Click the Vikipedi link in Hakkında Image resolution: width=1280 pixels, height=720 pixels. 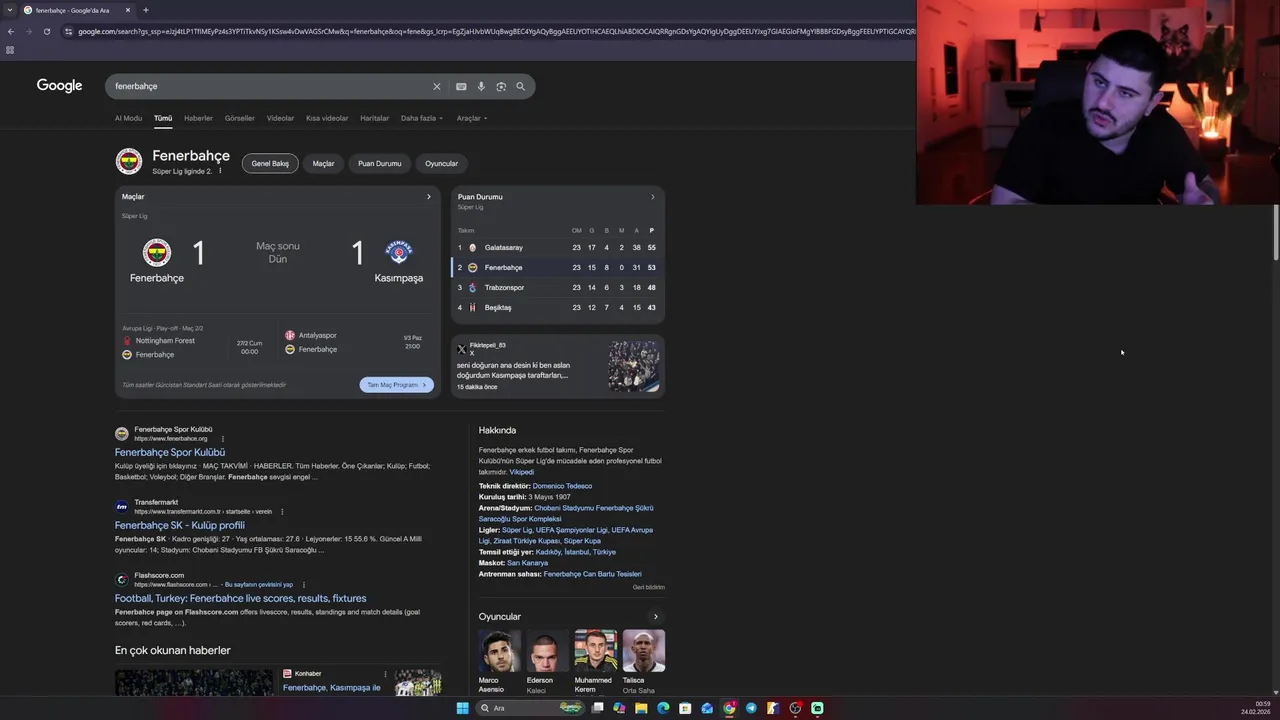coord(522,472)
